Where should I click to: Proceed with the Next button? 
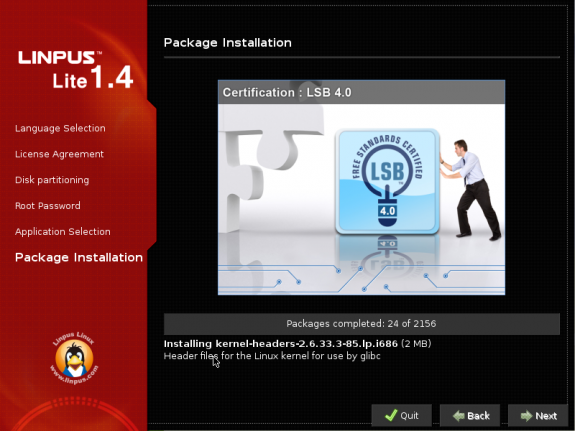(x=538, y=416)
